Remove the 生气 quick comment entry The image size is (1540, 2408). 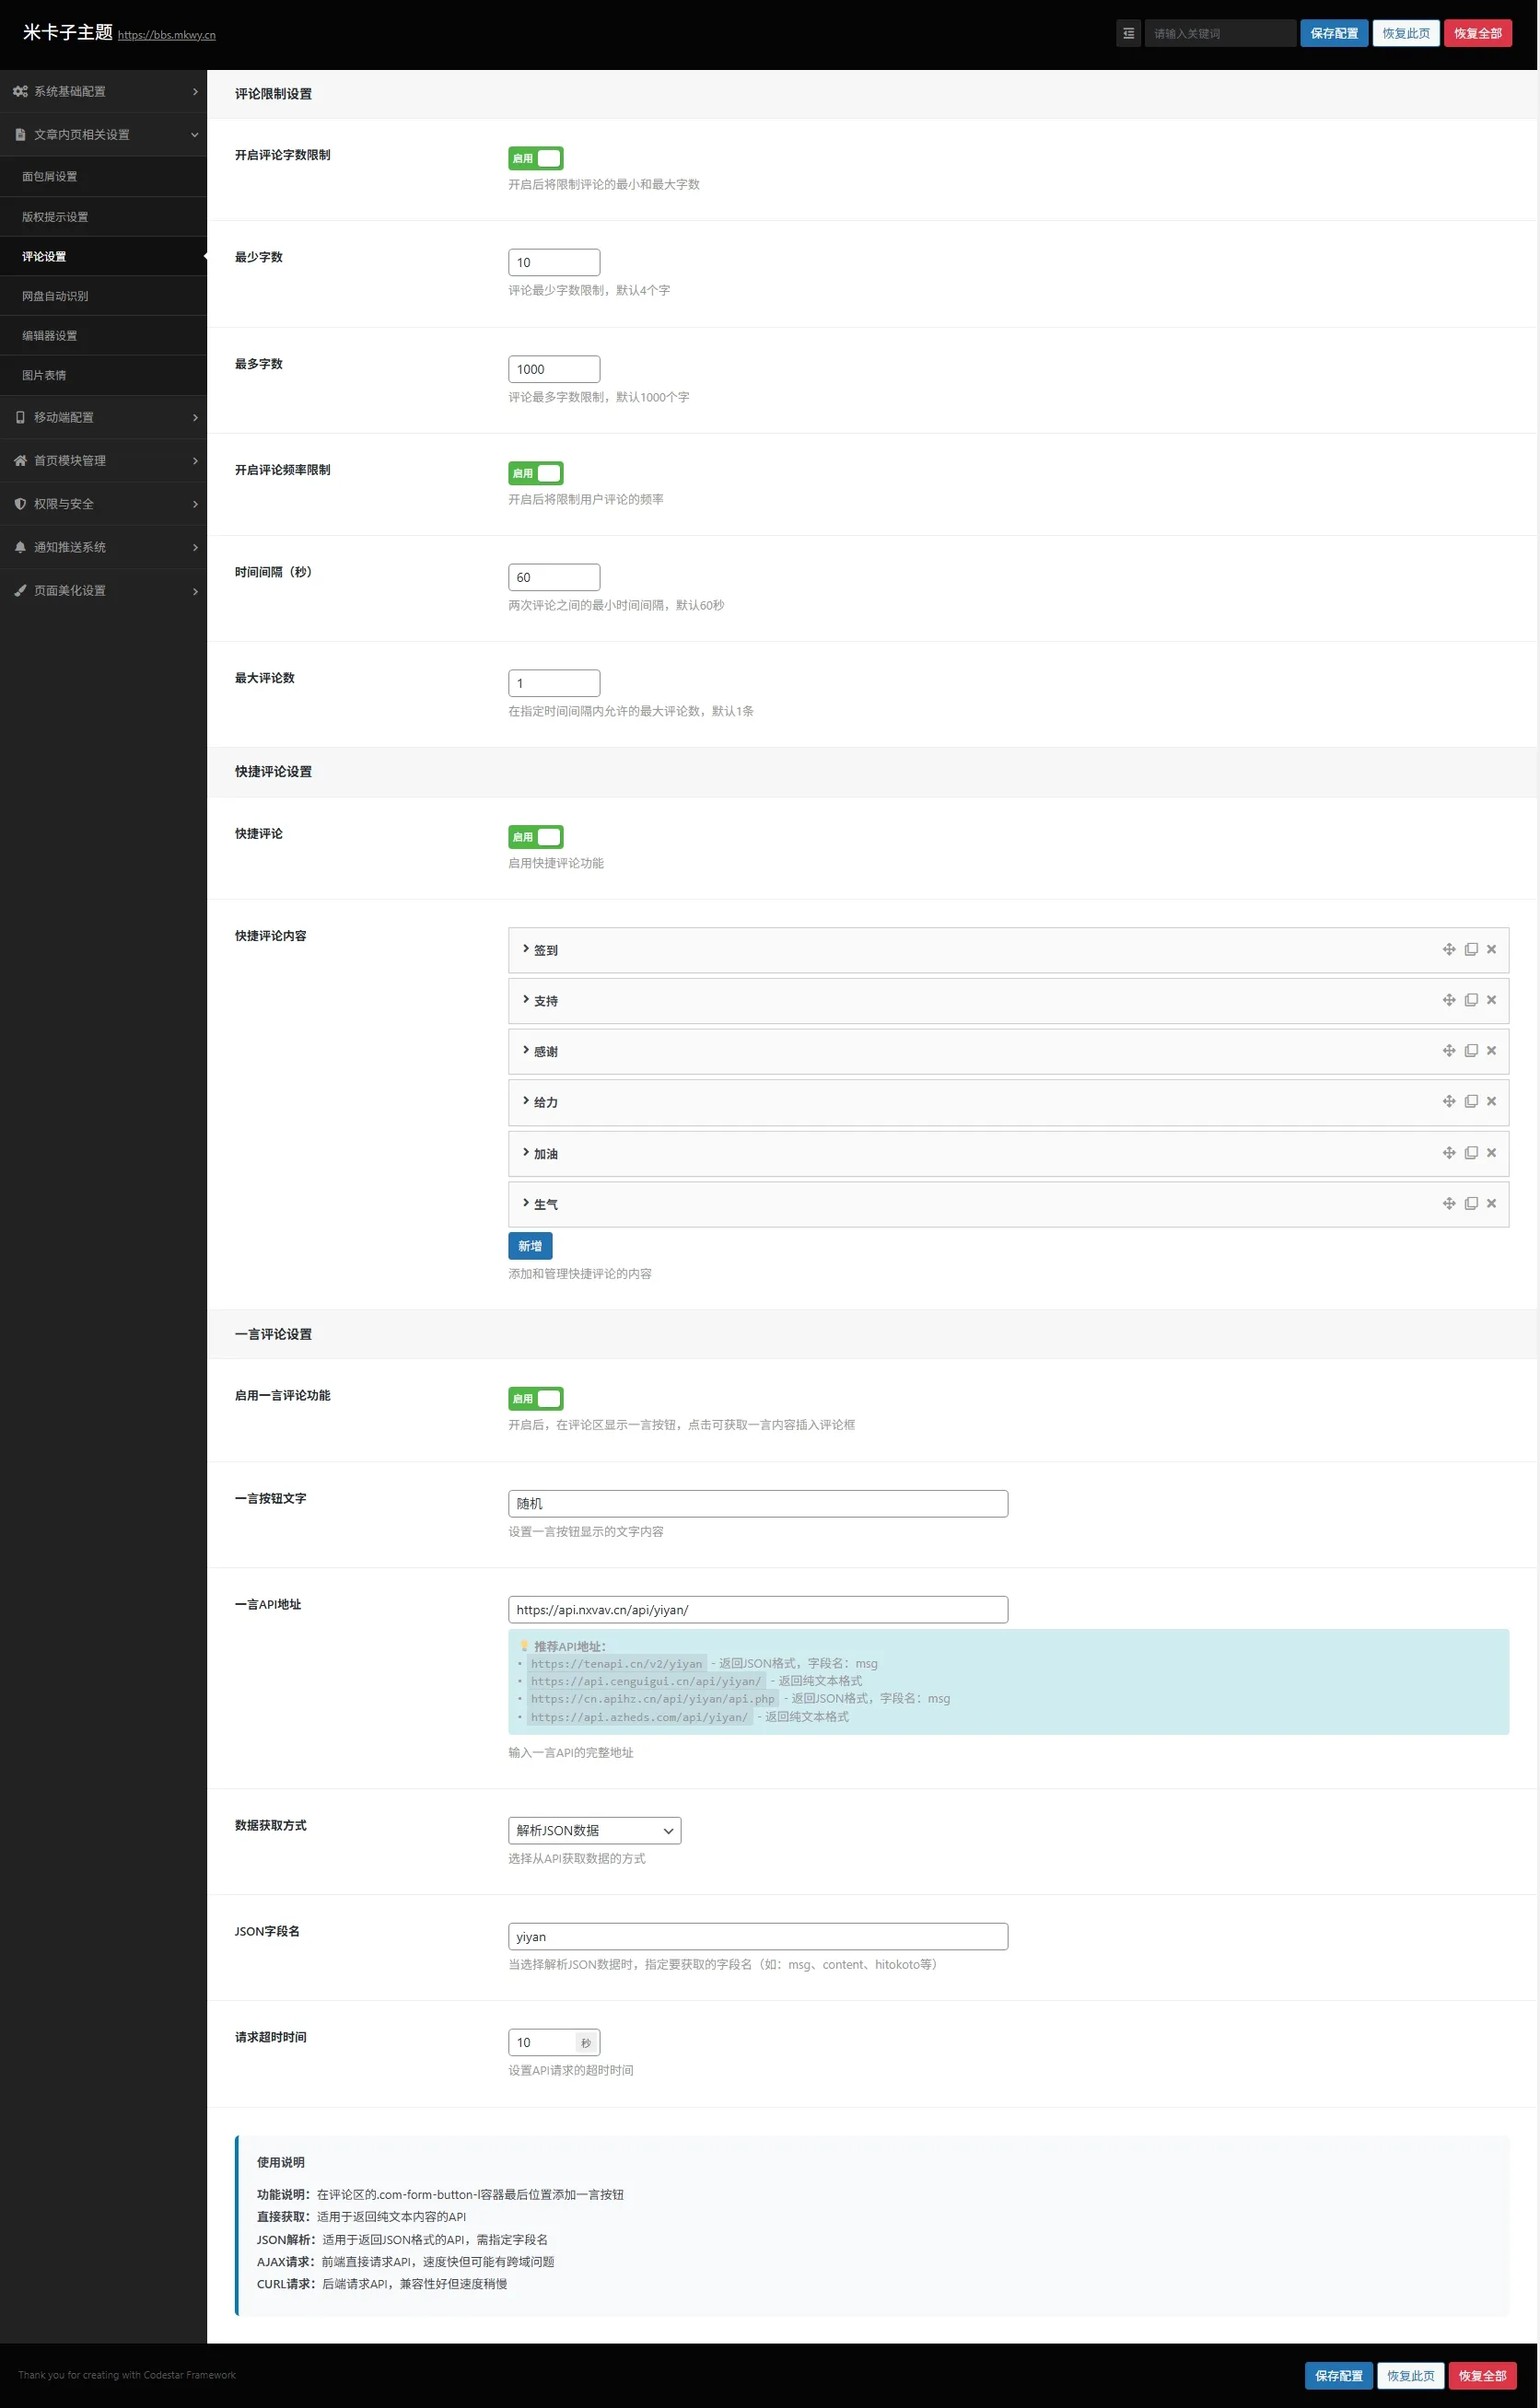coord(1491,1203)
